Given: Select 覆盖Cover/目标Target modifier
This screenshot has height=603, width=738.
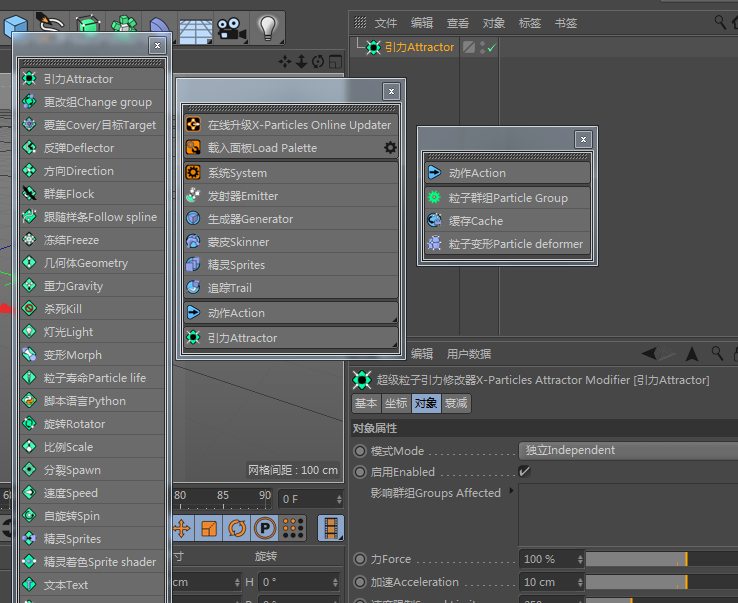Looking at the screenshot, I should (x=92, y=125).
